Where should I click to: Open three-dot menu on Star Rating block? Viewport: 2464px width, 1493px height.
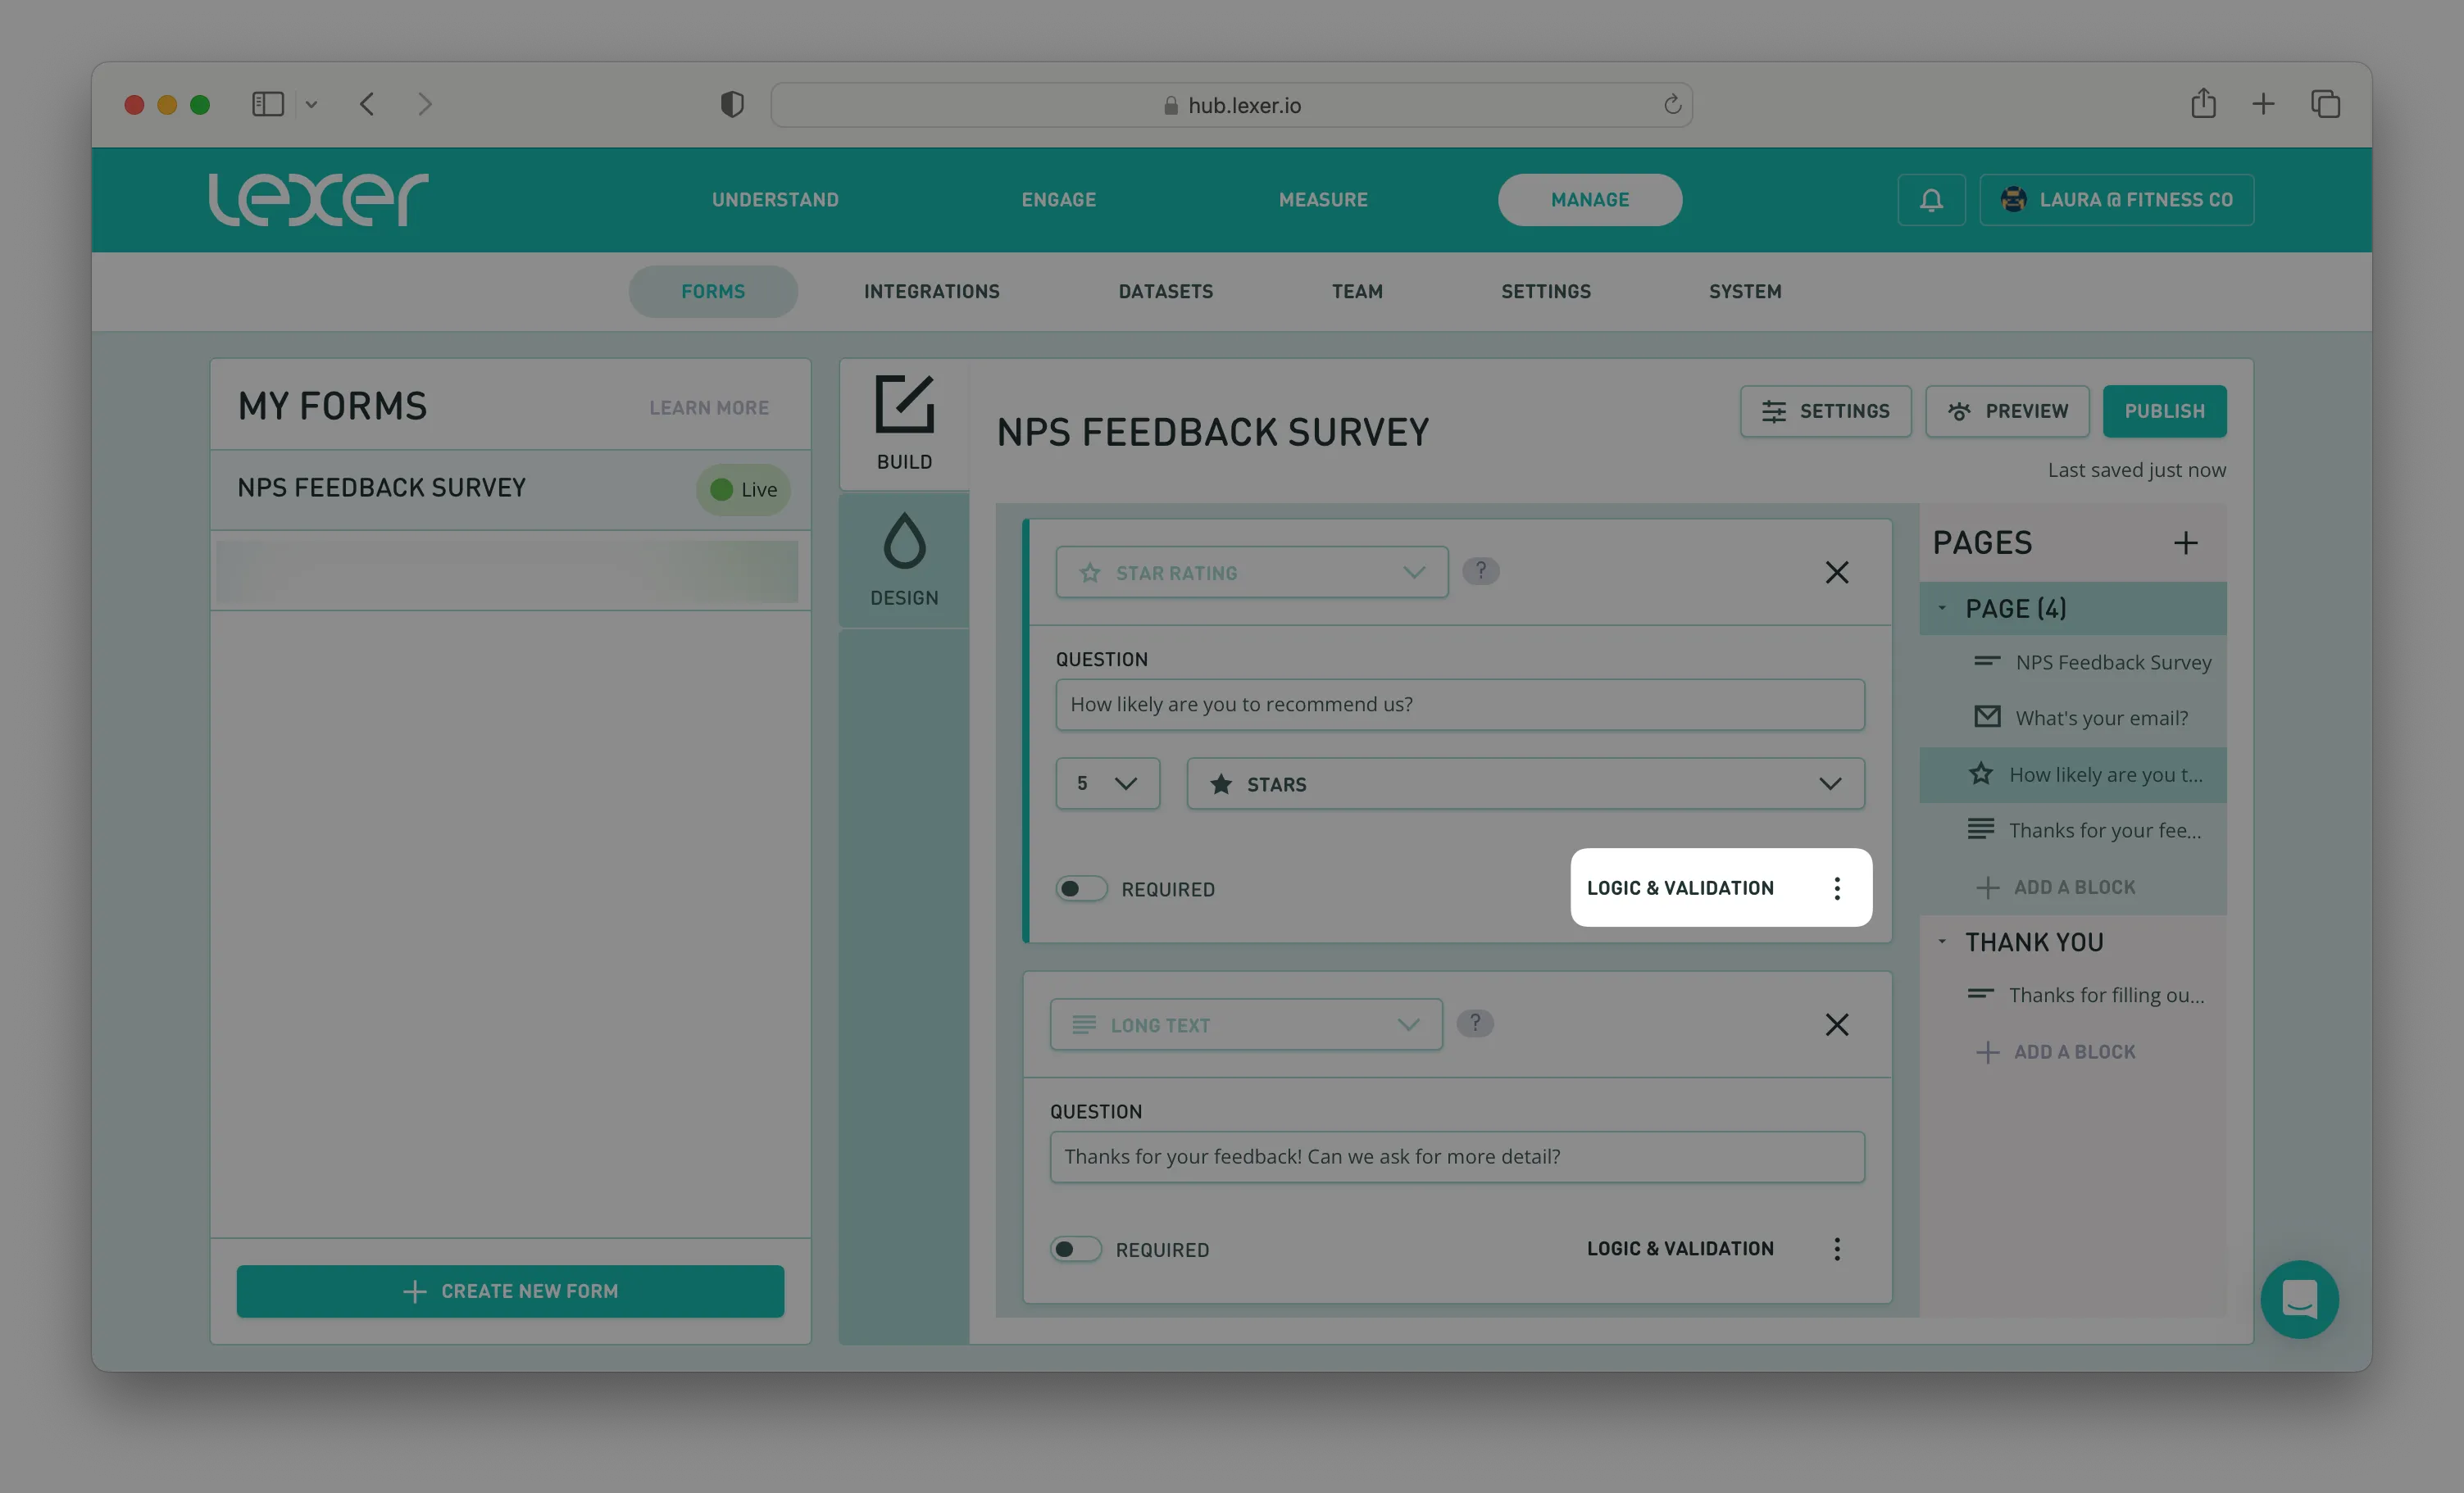tap(1836, 888)
